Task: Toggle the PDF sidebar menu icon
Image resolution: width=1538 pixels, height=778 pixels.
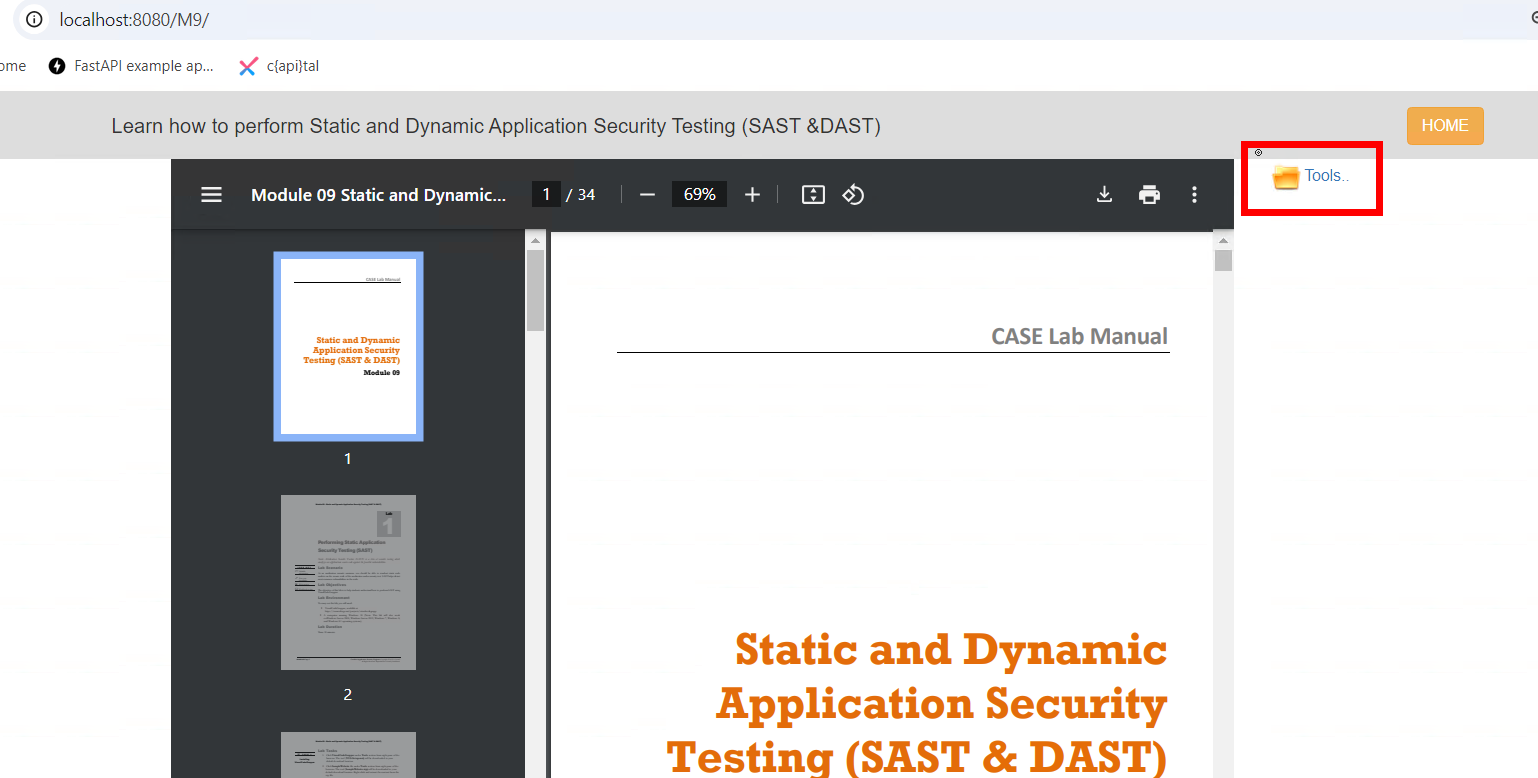Action: click(211, 195)
